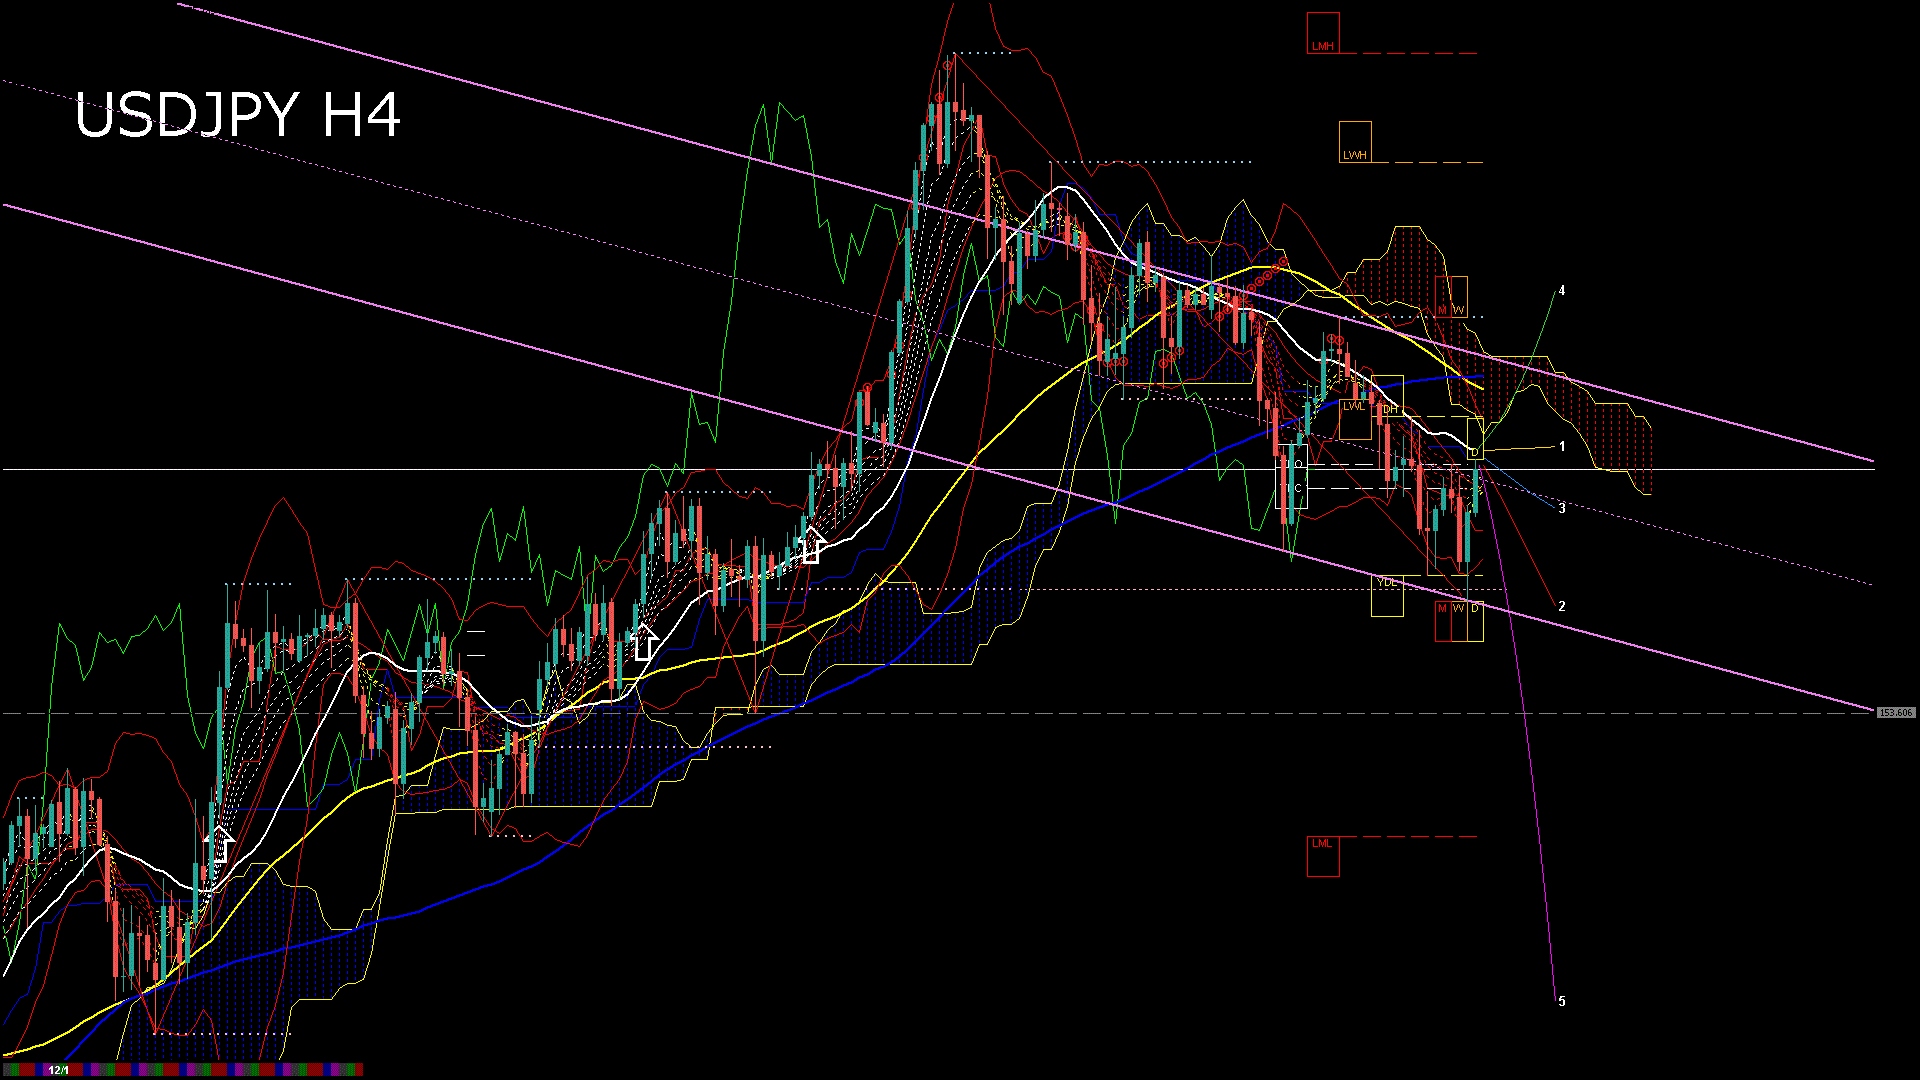The width and height of the screenshot is (1920, 1080).
Task: Click the LWH orange label box
Action: click(1355, 142)
